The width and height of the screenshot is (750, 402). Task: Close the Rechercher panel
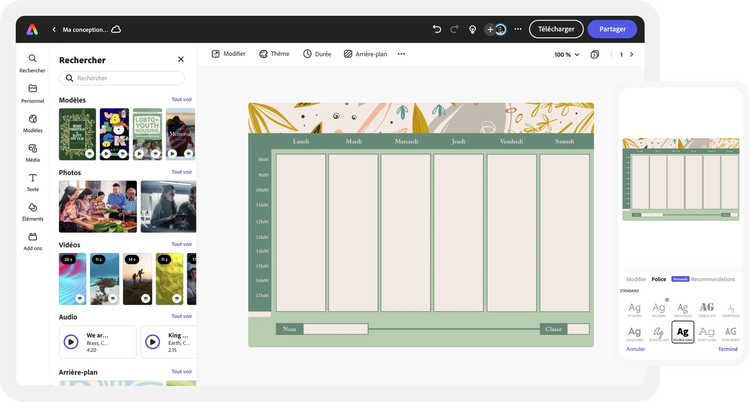(x=181, y=59)
